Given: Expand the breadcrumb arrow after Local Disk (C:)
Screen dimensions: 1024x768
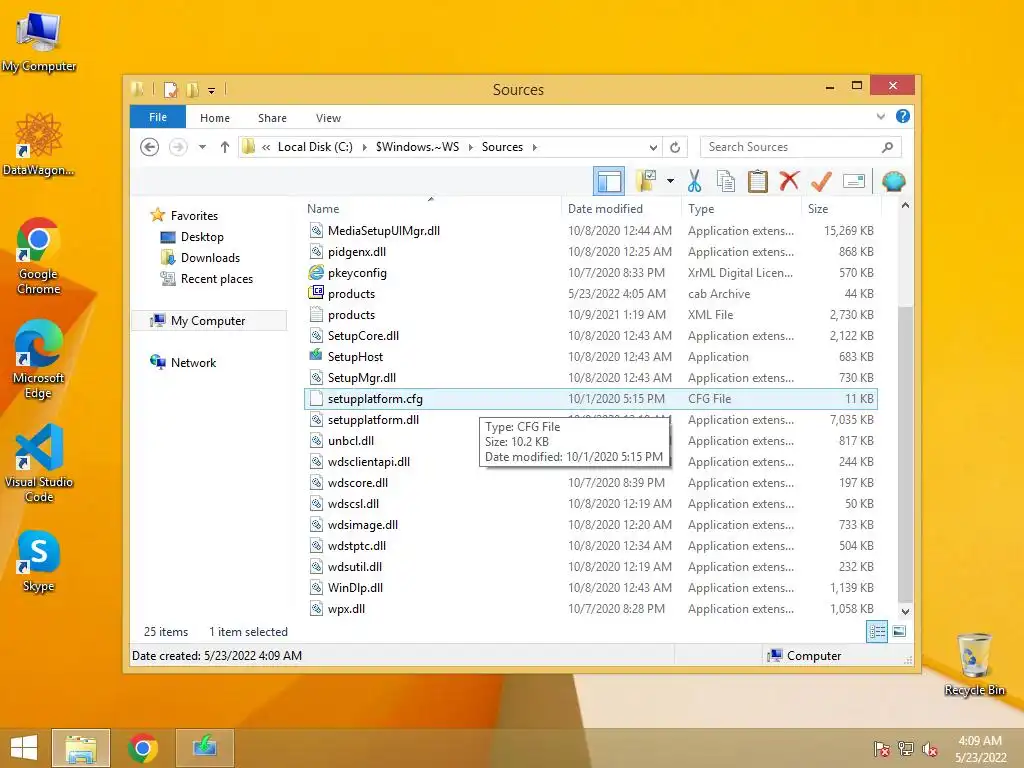Looking at the screenshot, I should (x=364, y=147).
